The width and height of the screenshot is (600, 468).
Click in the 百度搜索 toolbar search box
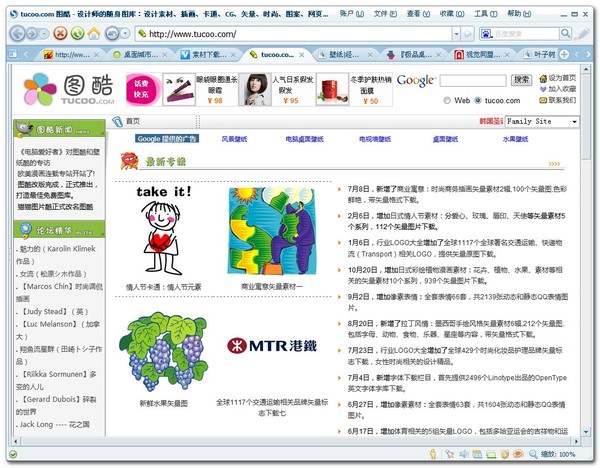coord(526,34)
